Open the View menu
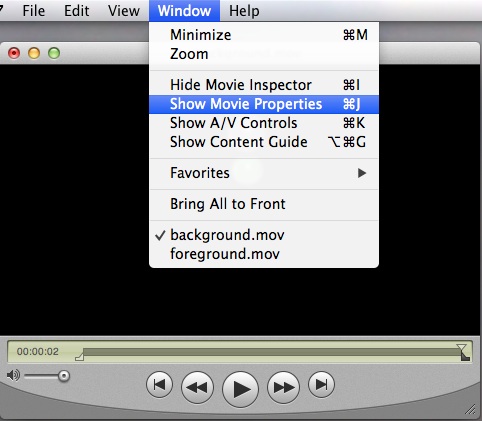This screenshot has width=482, height=421. [124, 11]
